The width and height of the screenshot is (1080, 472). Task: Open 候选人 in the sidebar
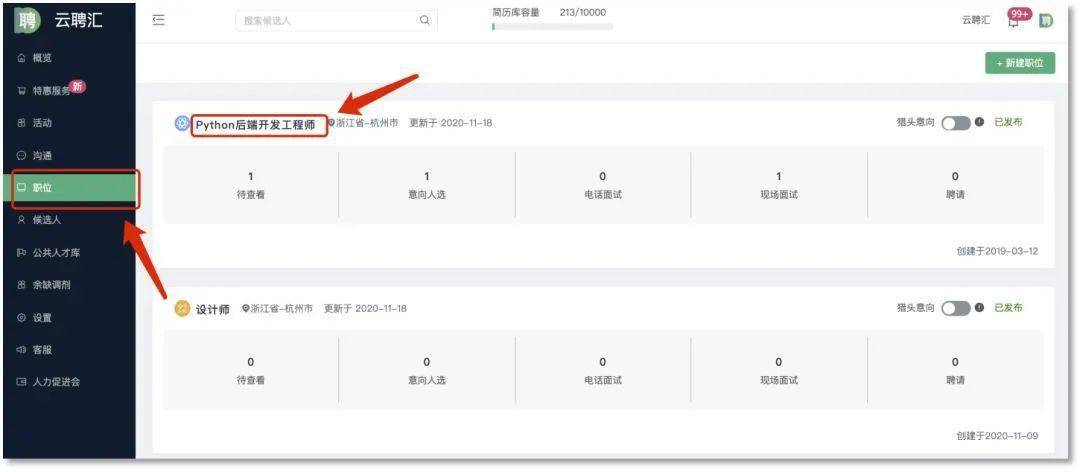[x=46, y=220]
